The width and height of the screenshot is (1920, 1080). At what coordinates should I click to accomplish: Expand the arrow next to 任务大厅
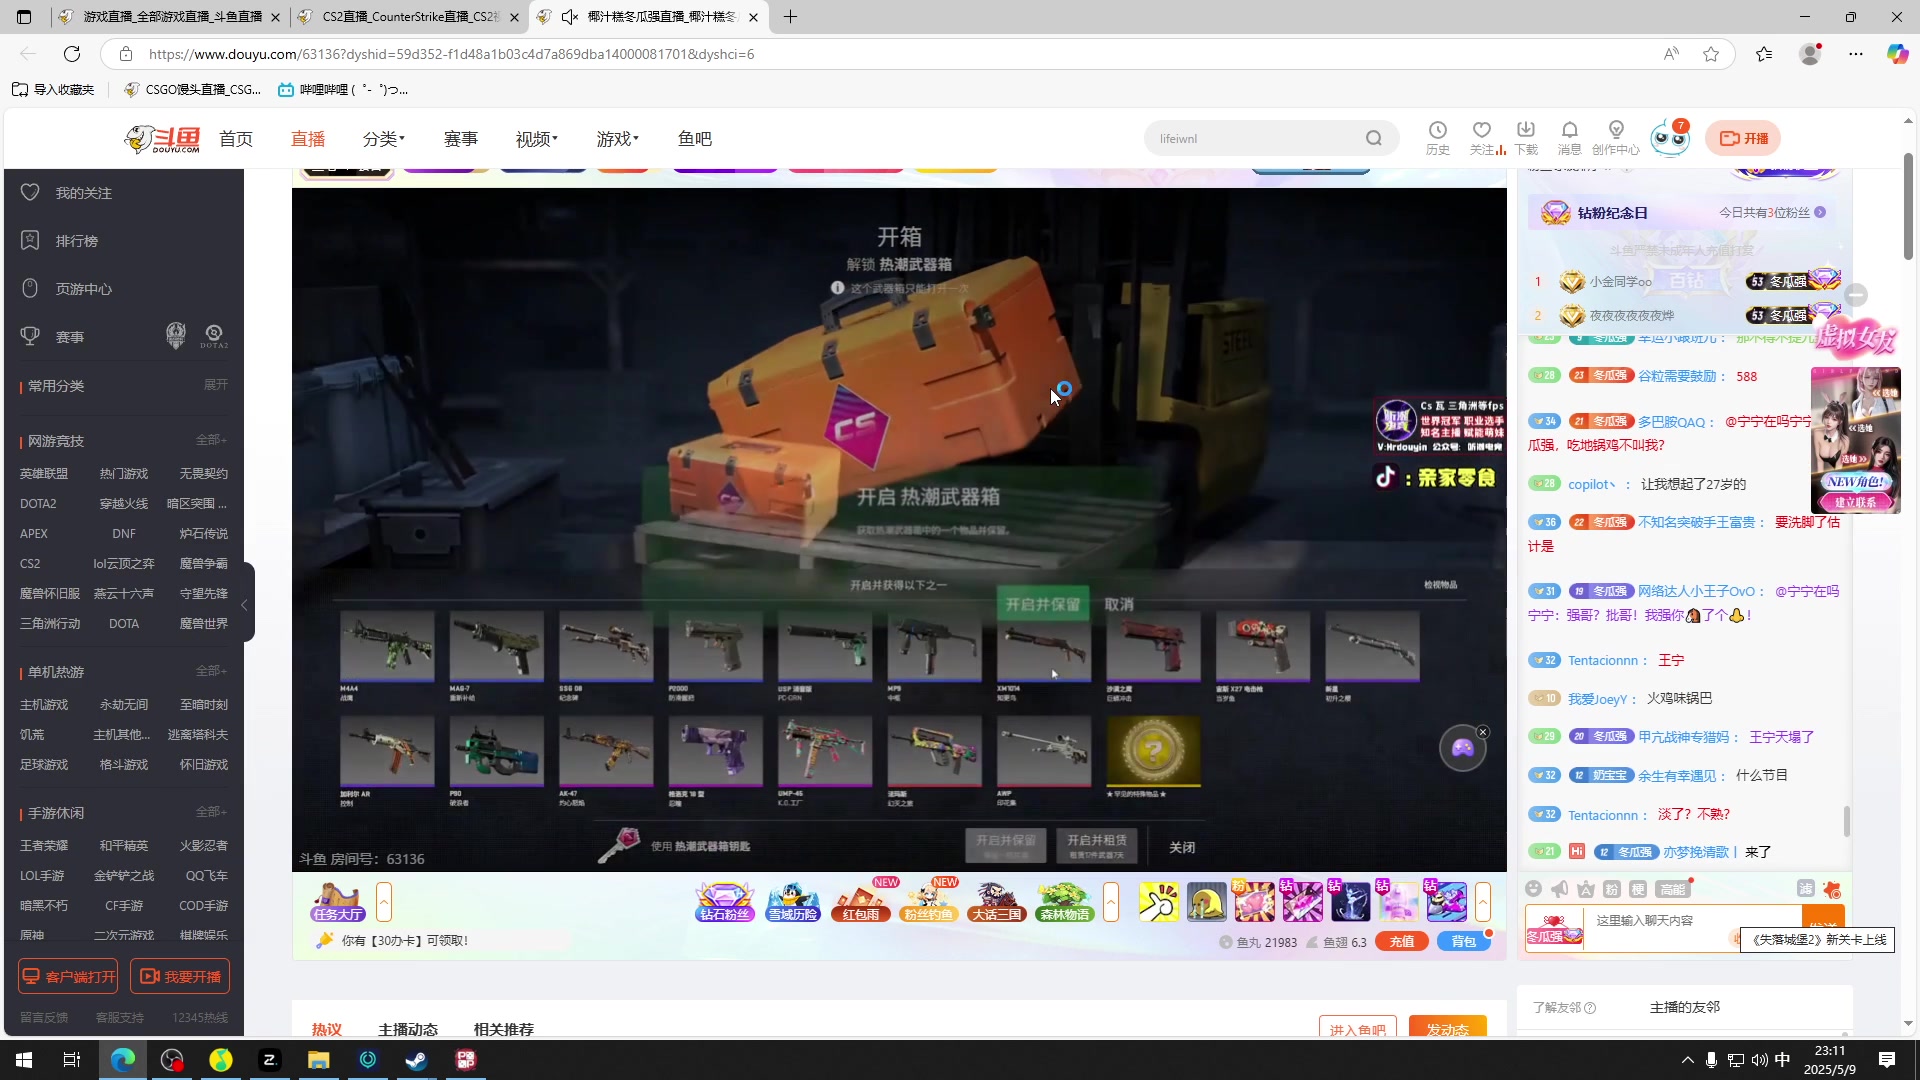coord(384,902)
